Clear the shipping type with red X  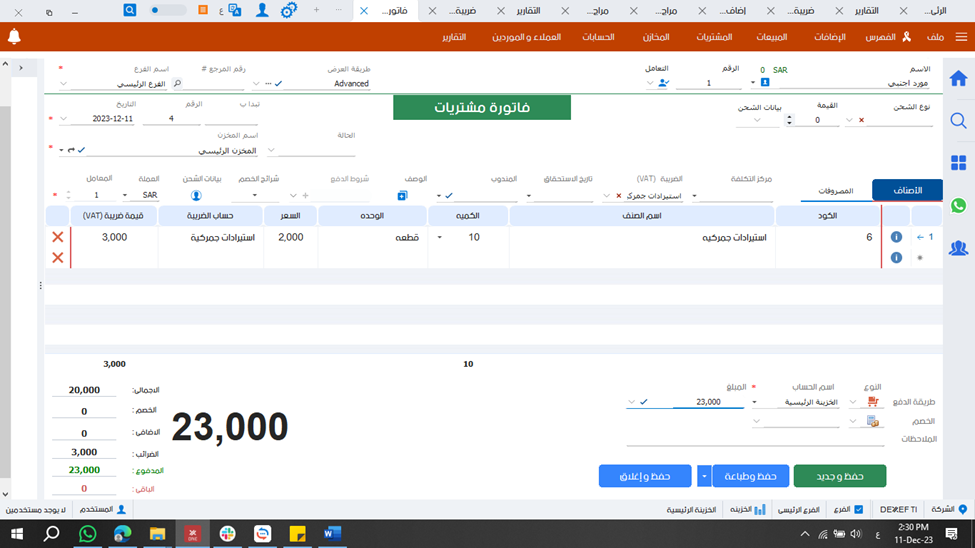[x=861, y=120]
